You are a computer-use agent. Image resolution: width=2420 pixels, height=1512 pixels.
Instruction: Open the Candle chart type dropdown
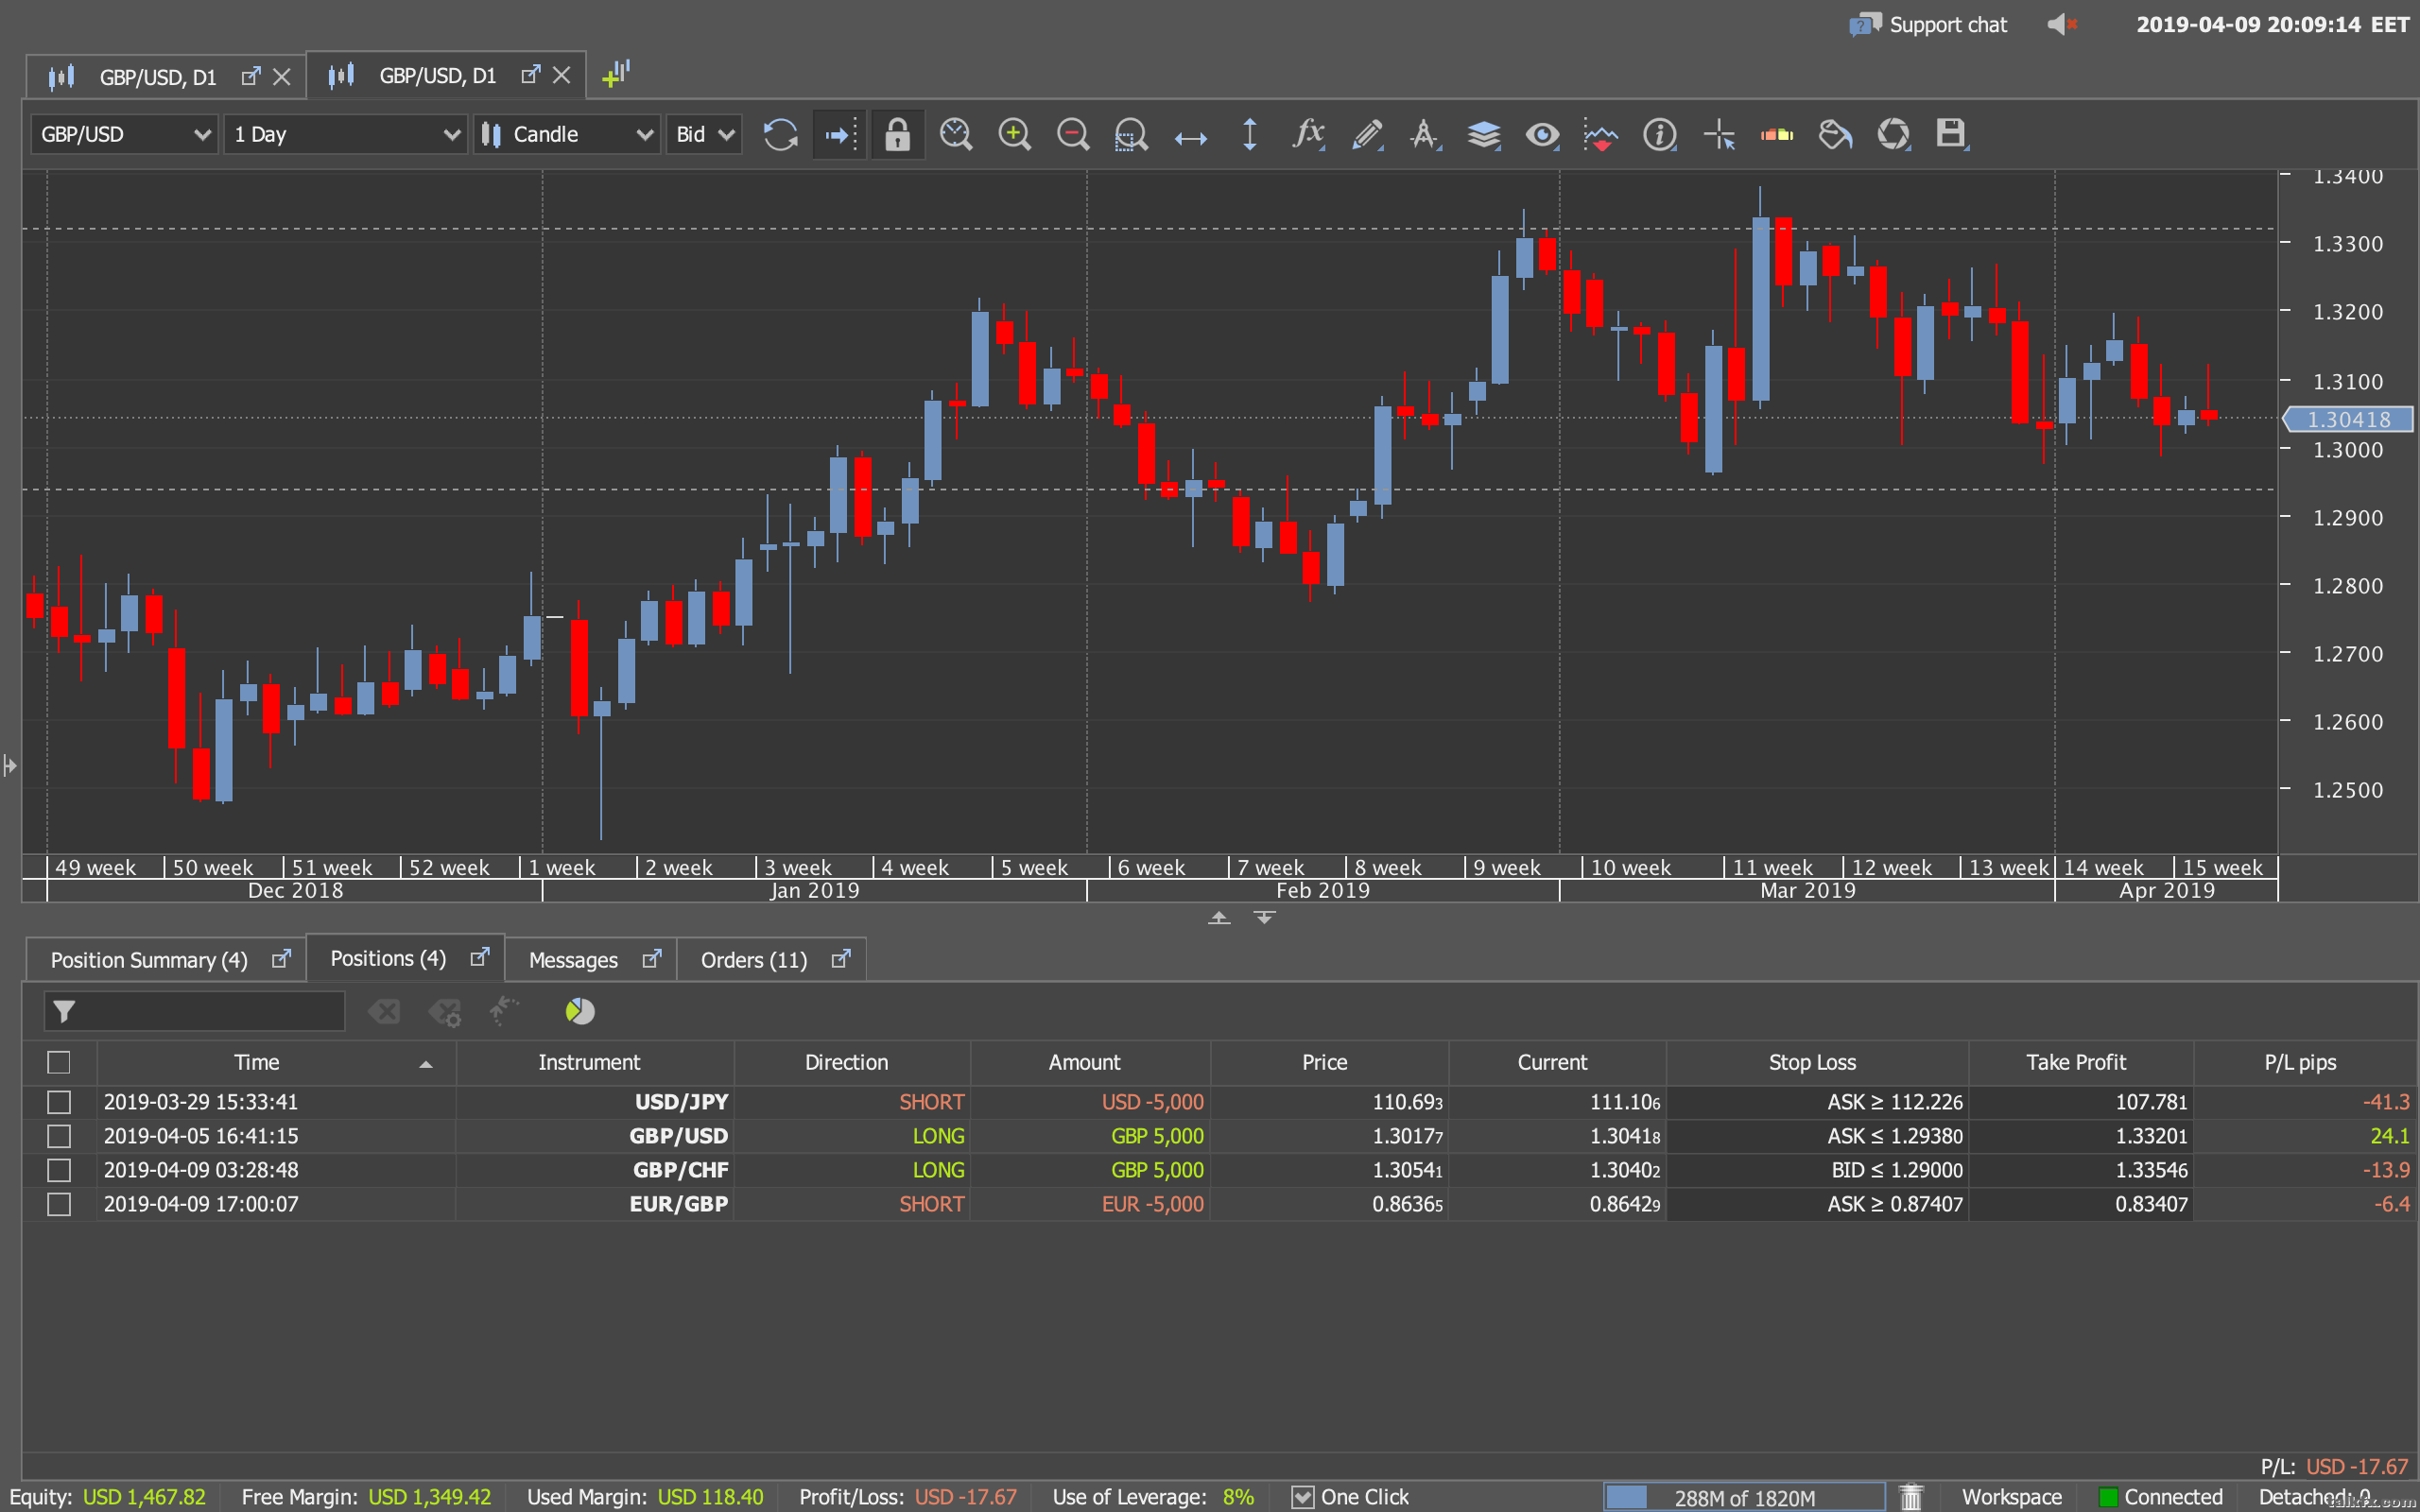567,134
